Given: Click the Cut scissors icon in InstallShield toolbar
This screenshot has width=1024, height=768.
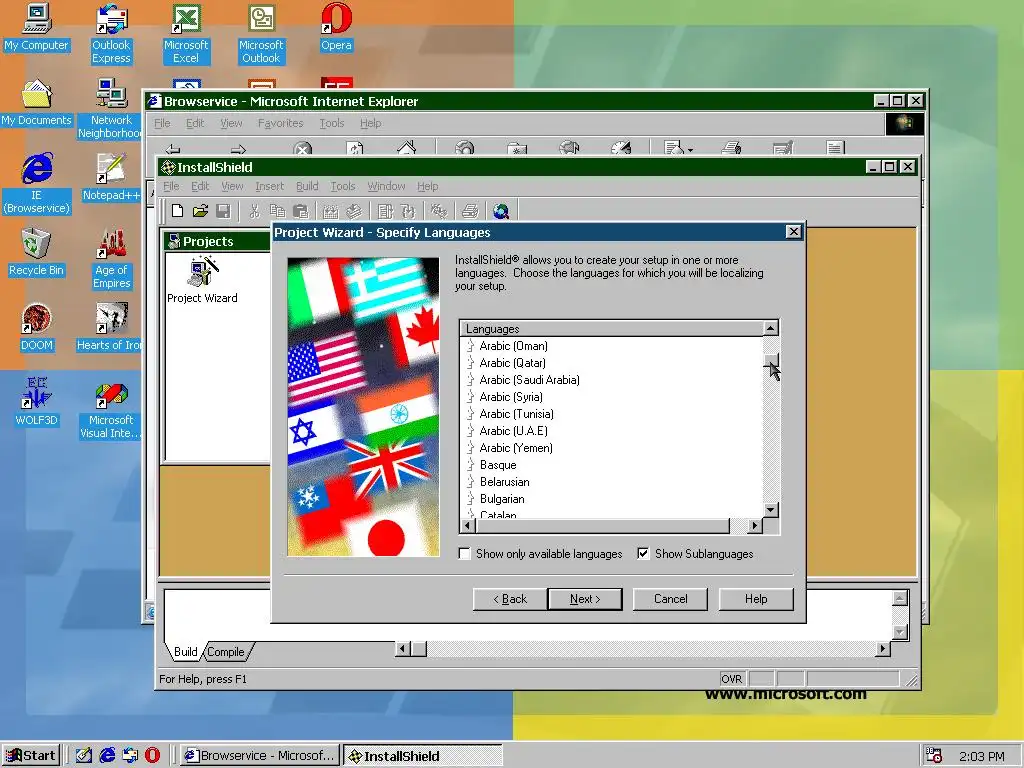Looking at the screenshot, I should coord(254,211).
